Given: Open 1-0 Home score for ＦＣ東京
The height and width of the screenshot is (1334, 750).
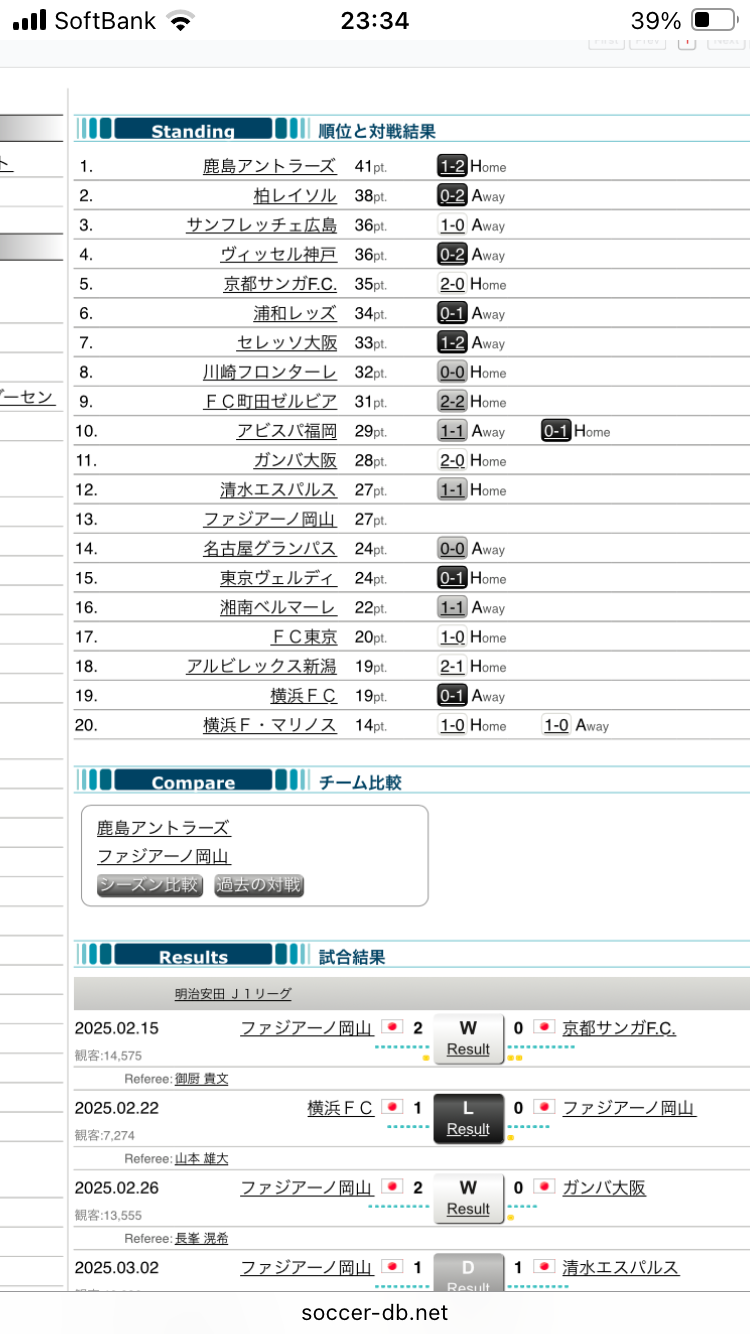Looking at the screenshot, I should click(452, 639).
